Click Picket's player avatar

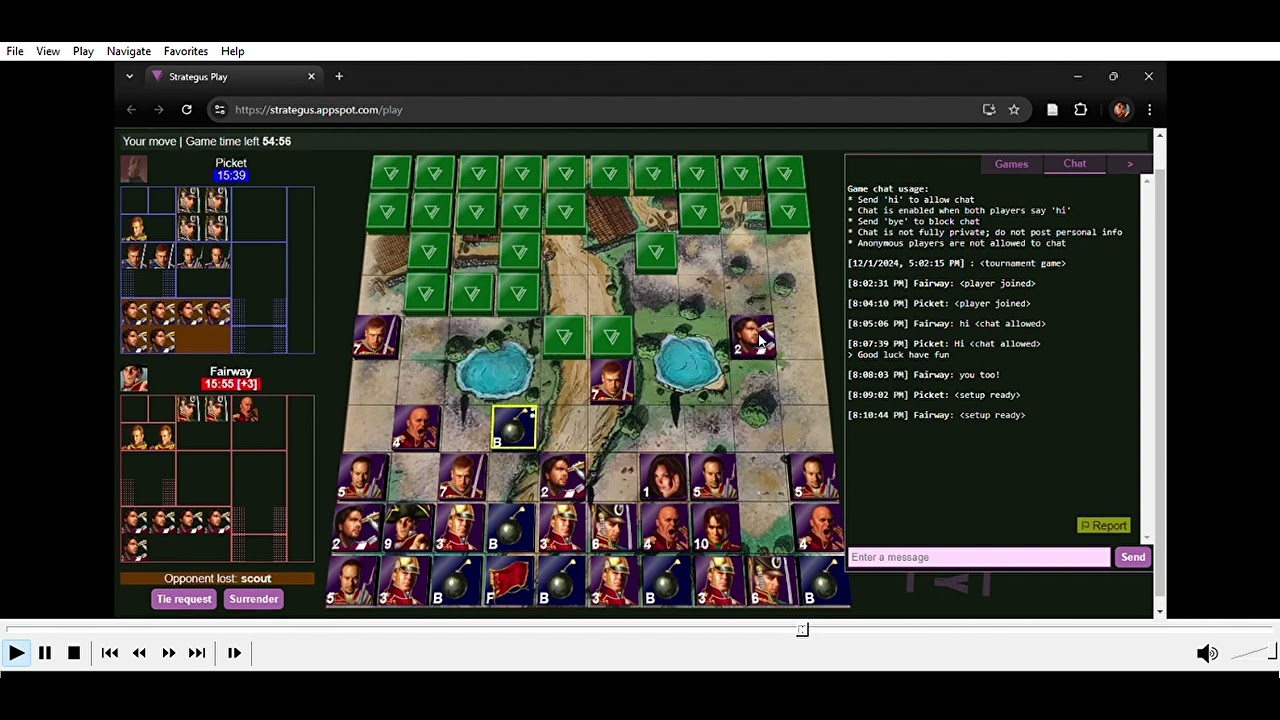click(134, 169)
